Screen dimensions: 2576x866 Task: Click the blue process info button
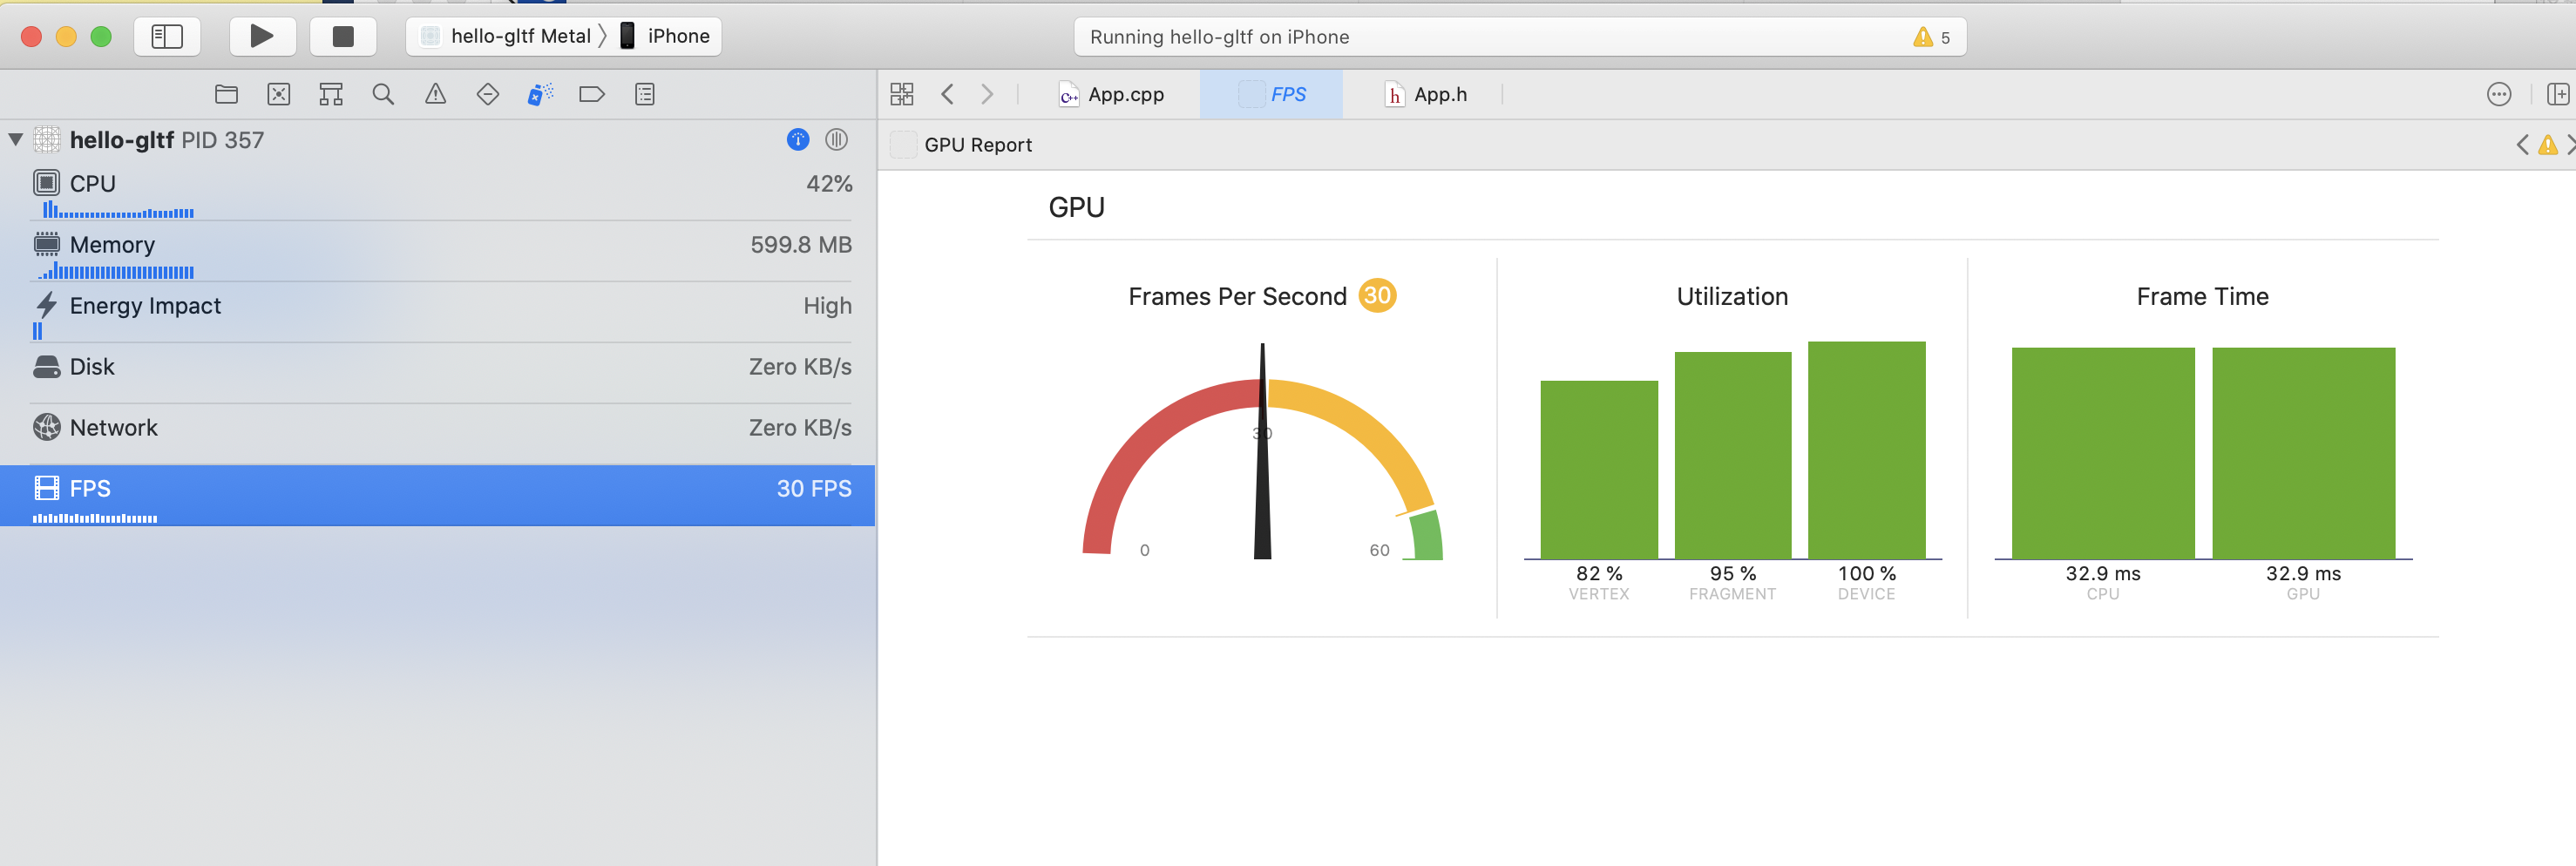click(798, 140)
